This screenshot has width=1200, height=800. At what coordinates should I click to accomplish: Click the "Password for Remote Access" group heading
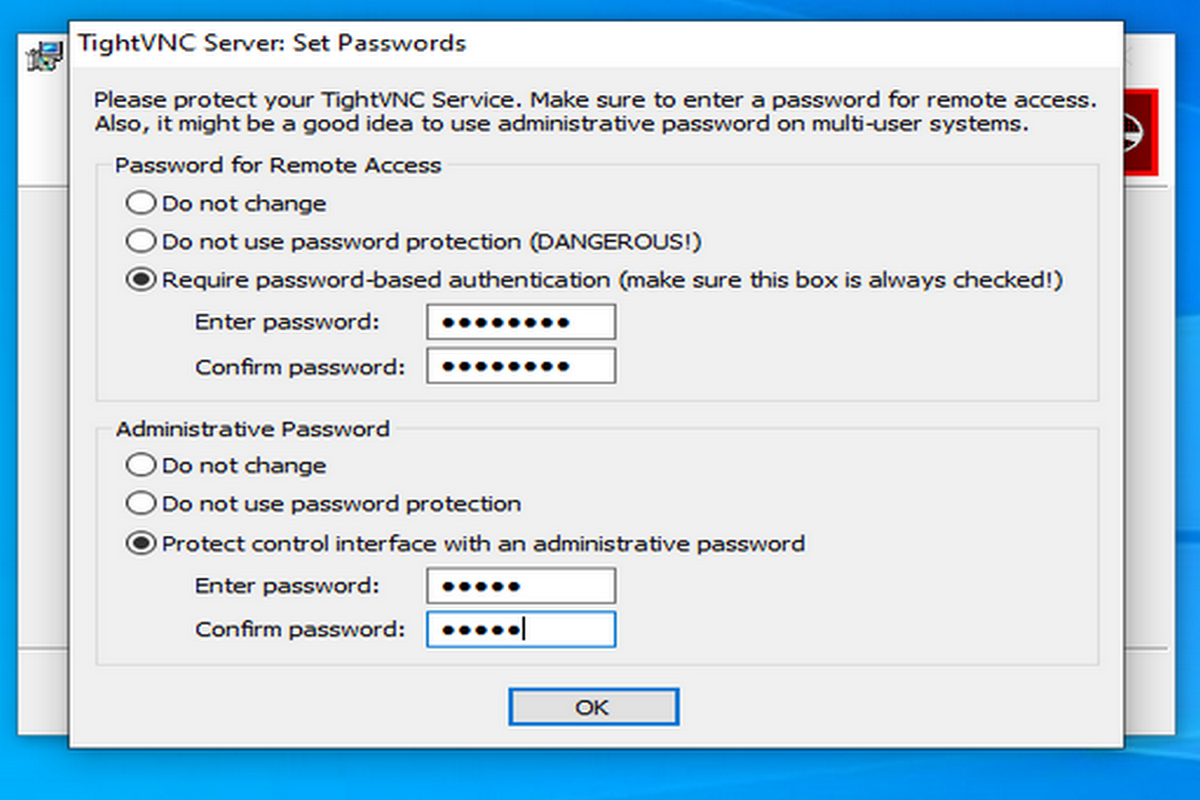point(278,165)
